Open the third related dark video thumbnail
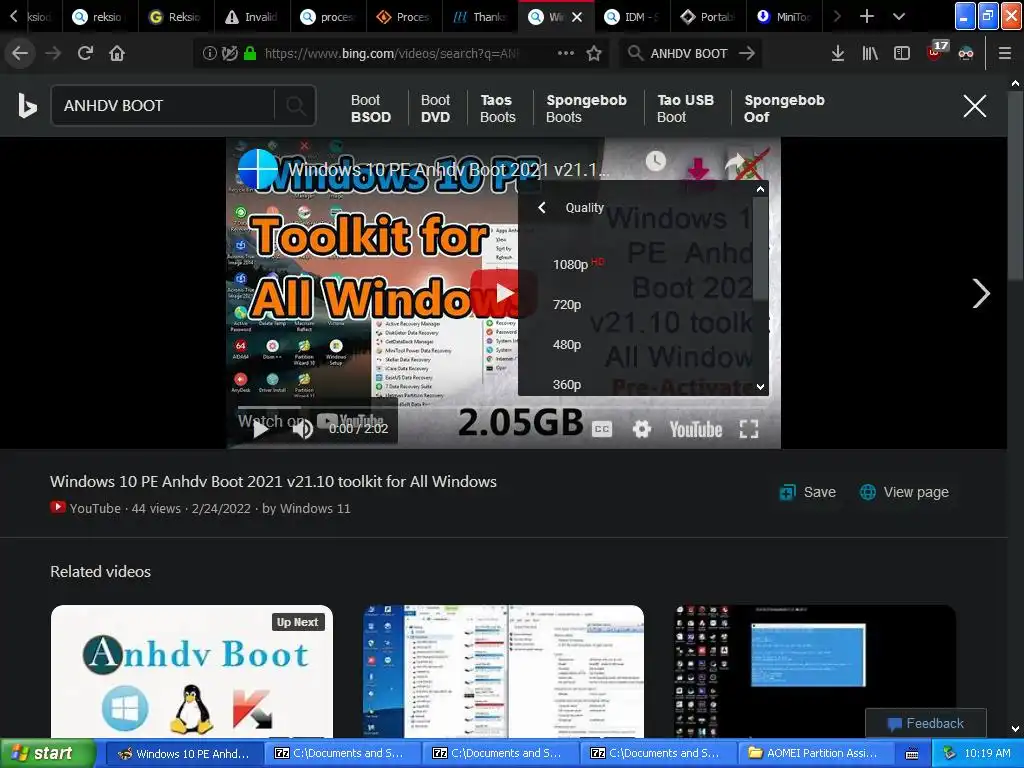1024x768 pixels. 815,672
